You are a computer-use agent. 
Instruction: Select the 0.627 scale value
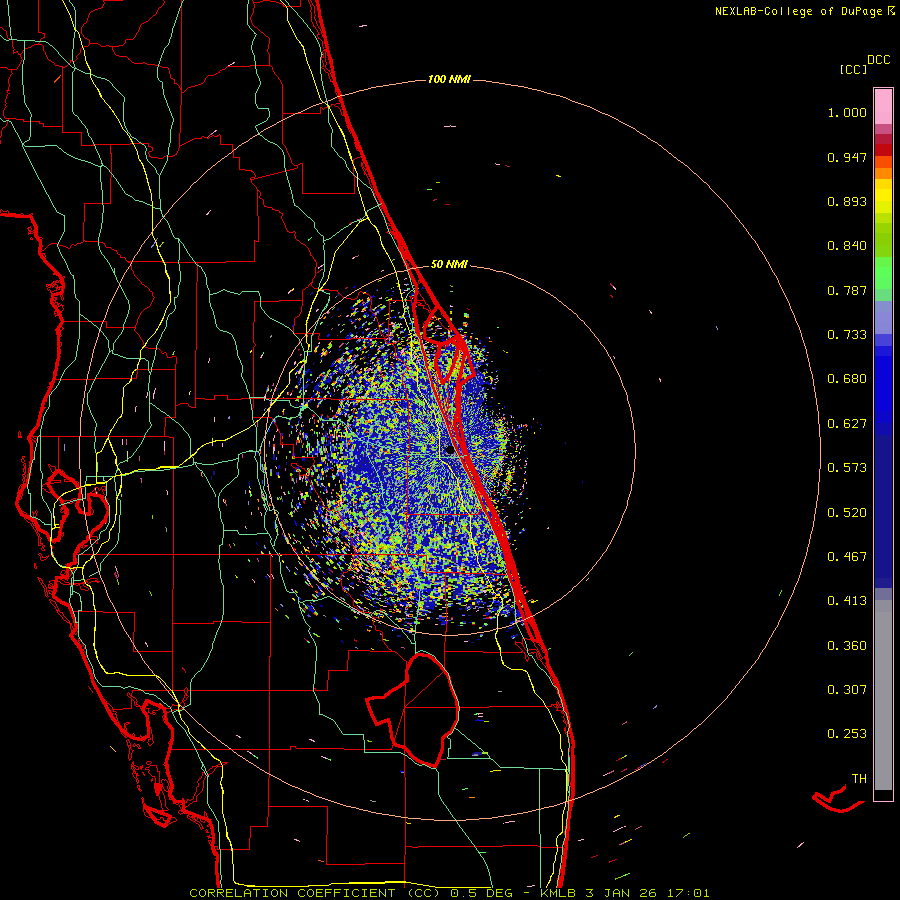pos(847,424)
